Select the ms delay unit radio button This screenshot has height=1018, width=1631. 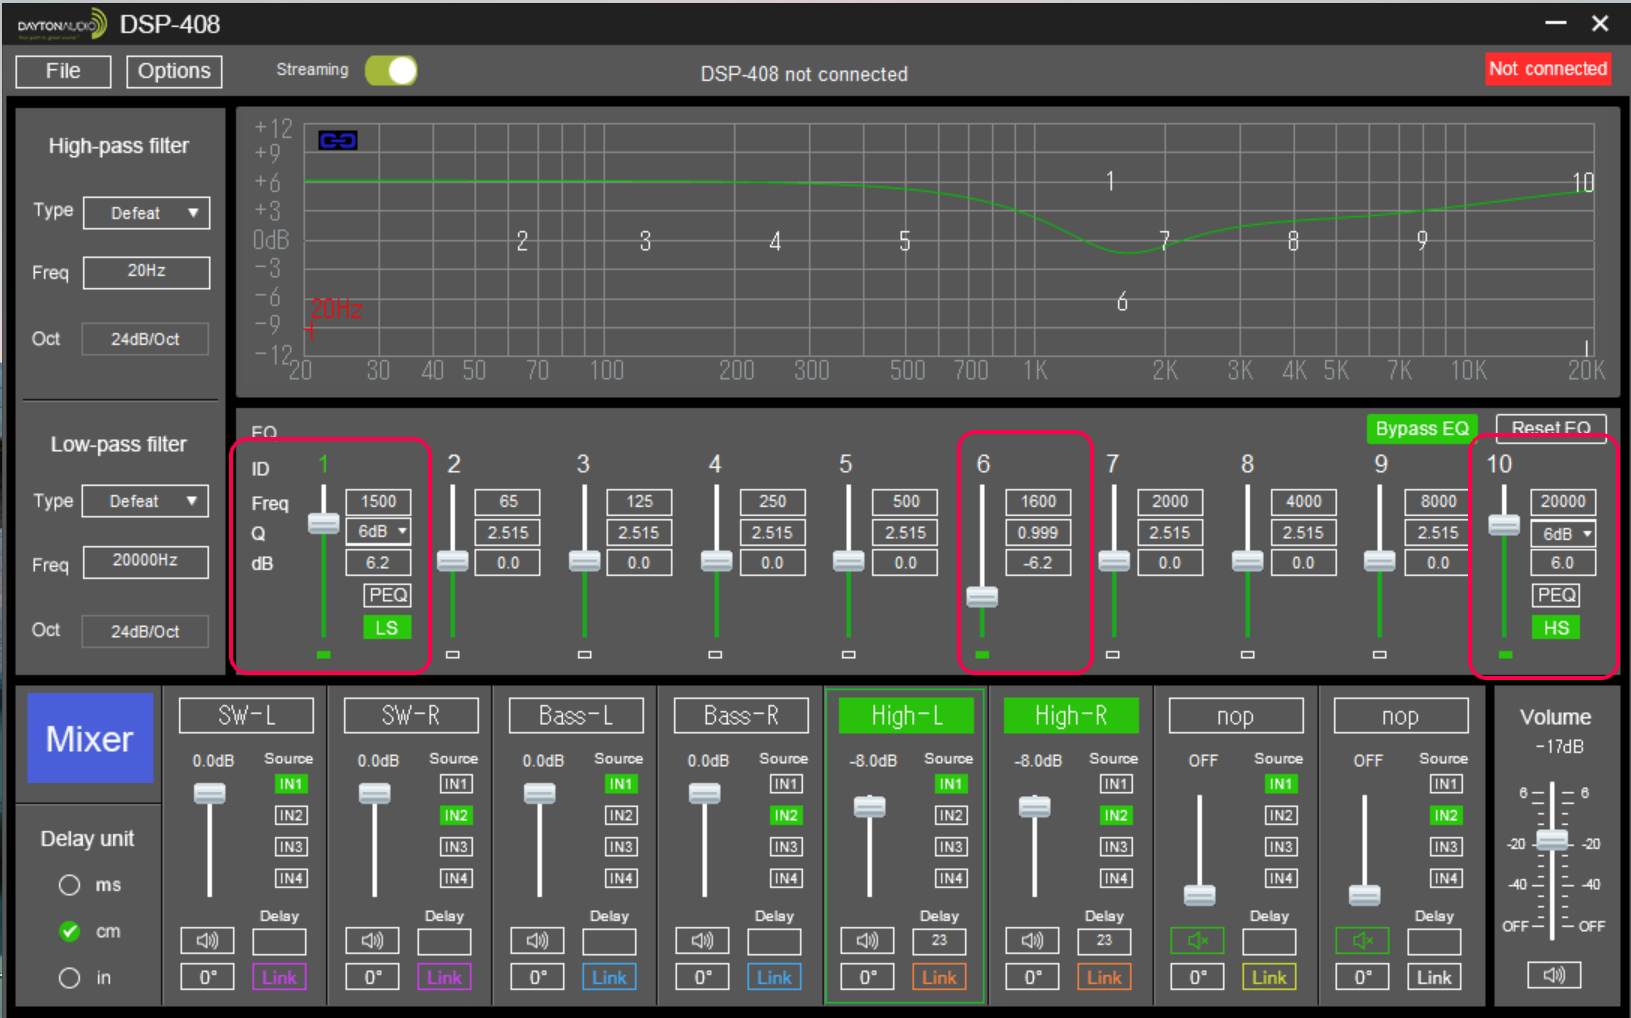(69, 885)
